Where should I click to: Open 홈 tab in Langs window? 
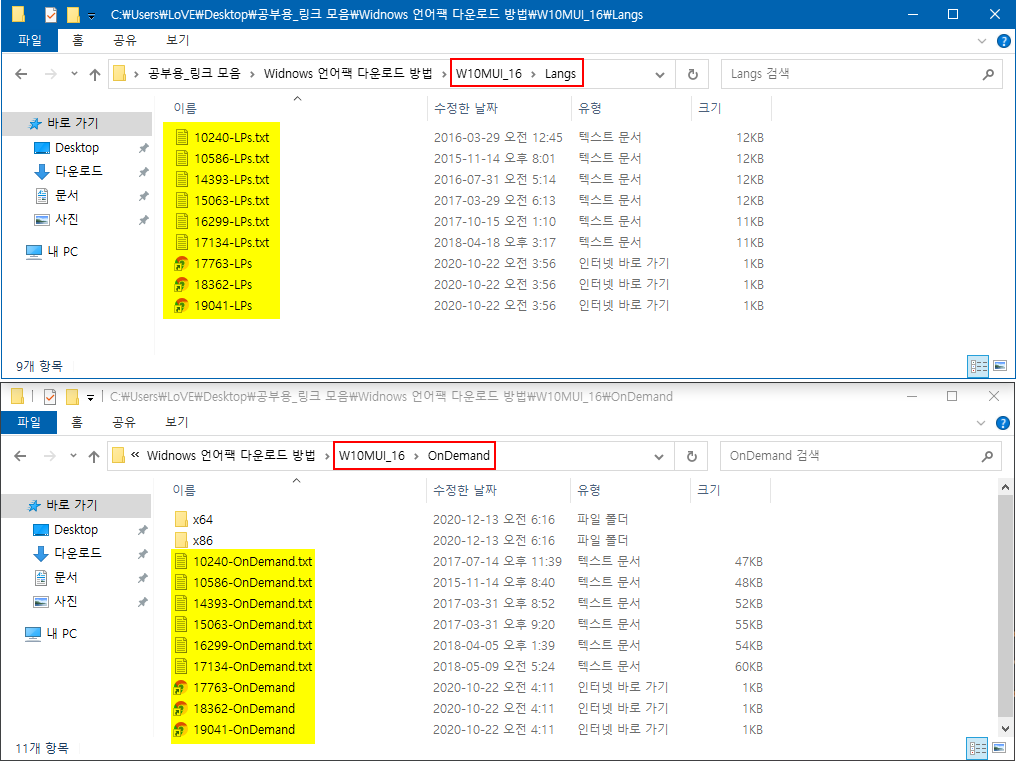tap(78, 40)
